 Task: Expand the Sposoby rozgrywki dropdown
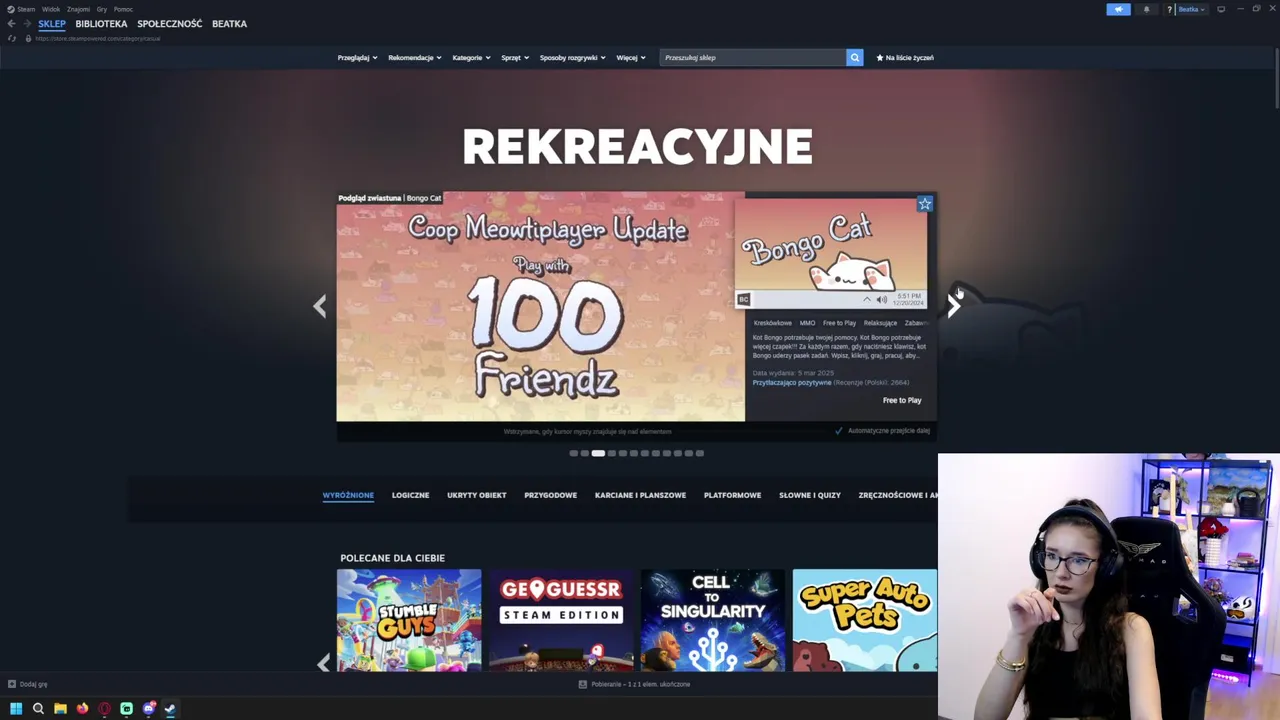pos(573,58)
